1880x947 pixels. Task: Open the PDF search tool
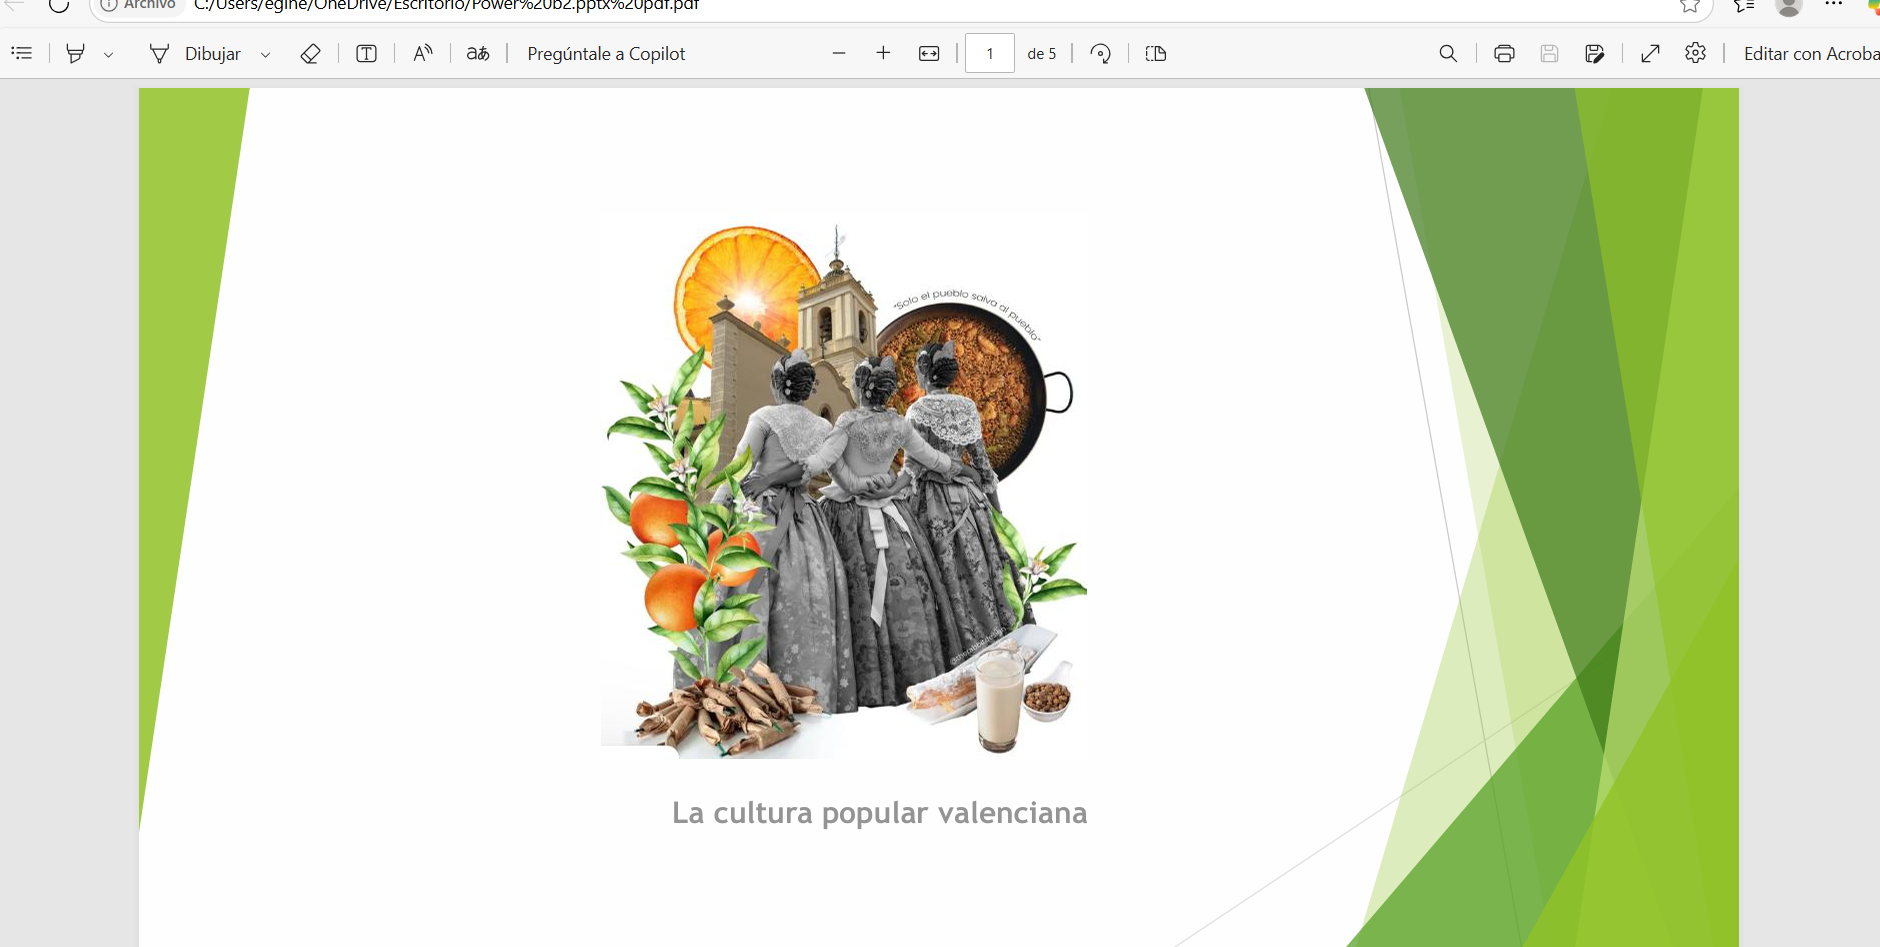[1448, 54]
